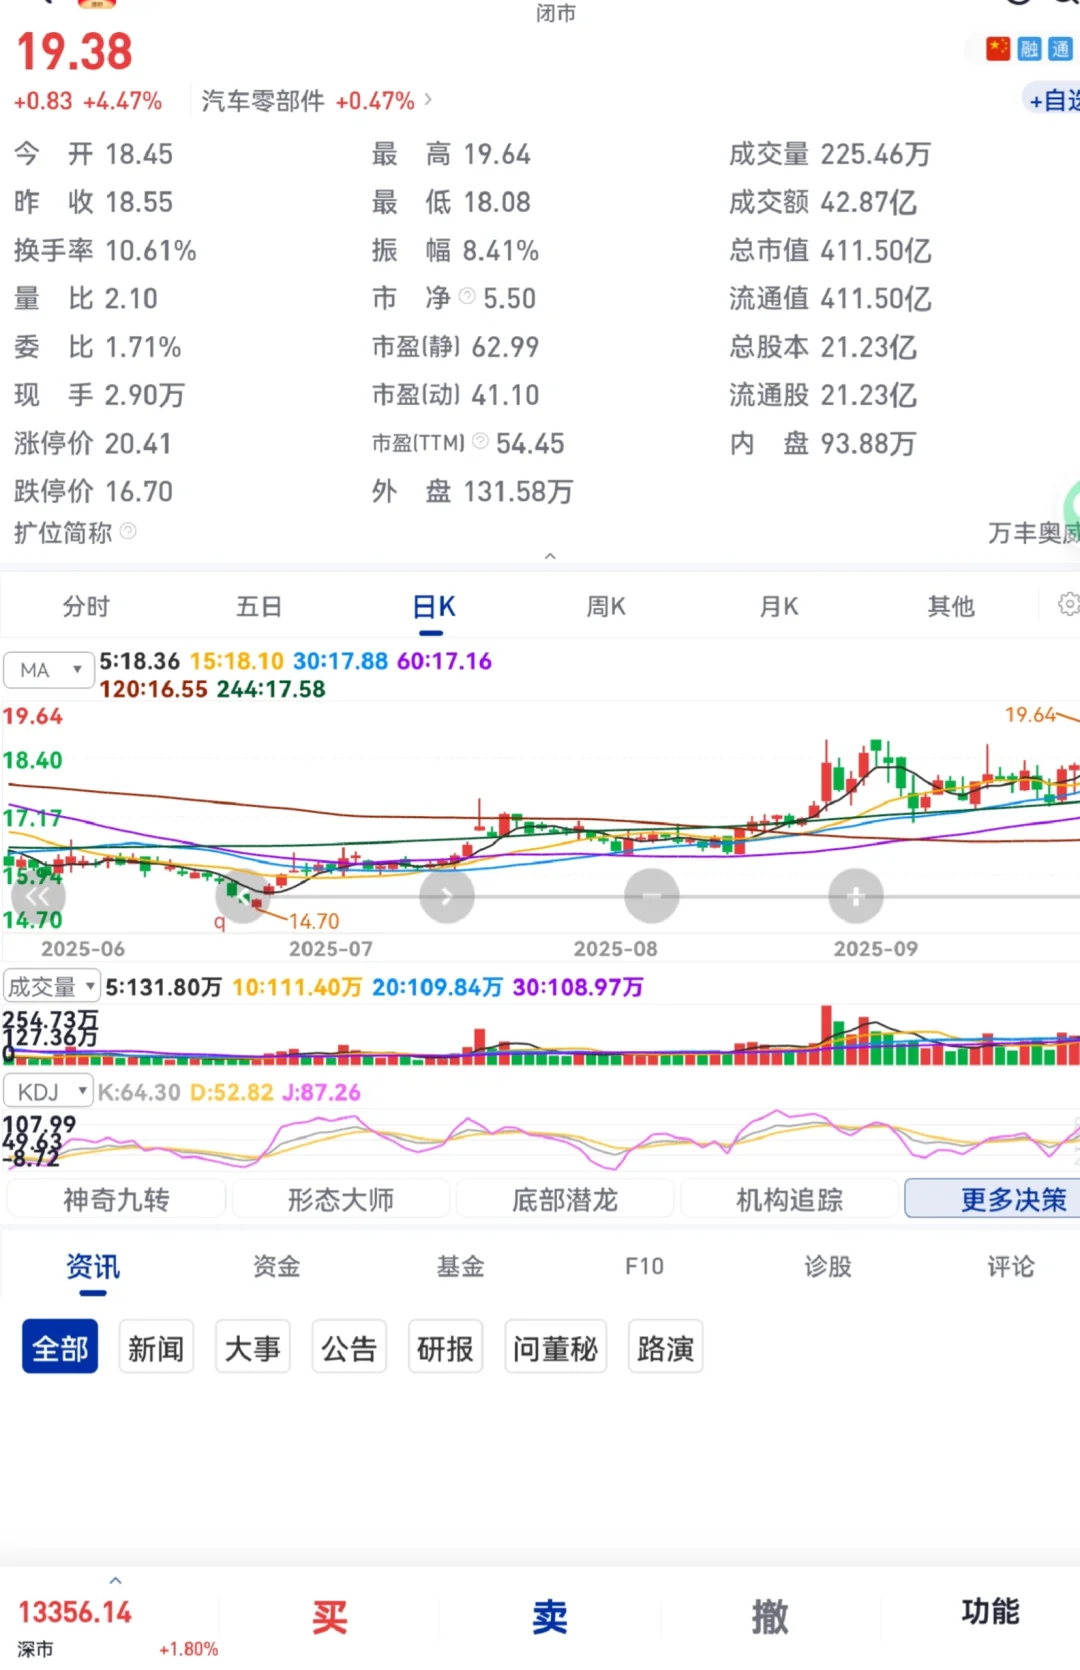The width and height of the screenshot is (1080, 1670).
Task: Tap the 通 connect badge icon
Action: pyautogui.click(x=1060, y=49)
